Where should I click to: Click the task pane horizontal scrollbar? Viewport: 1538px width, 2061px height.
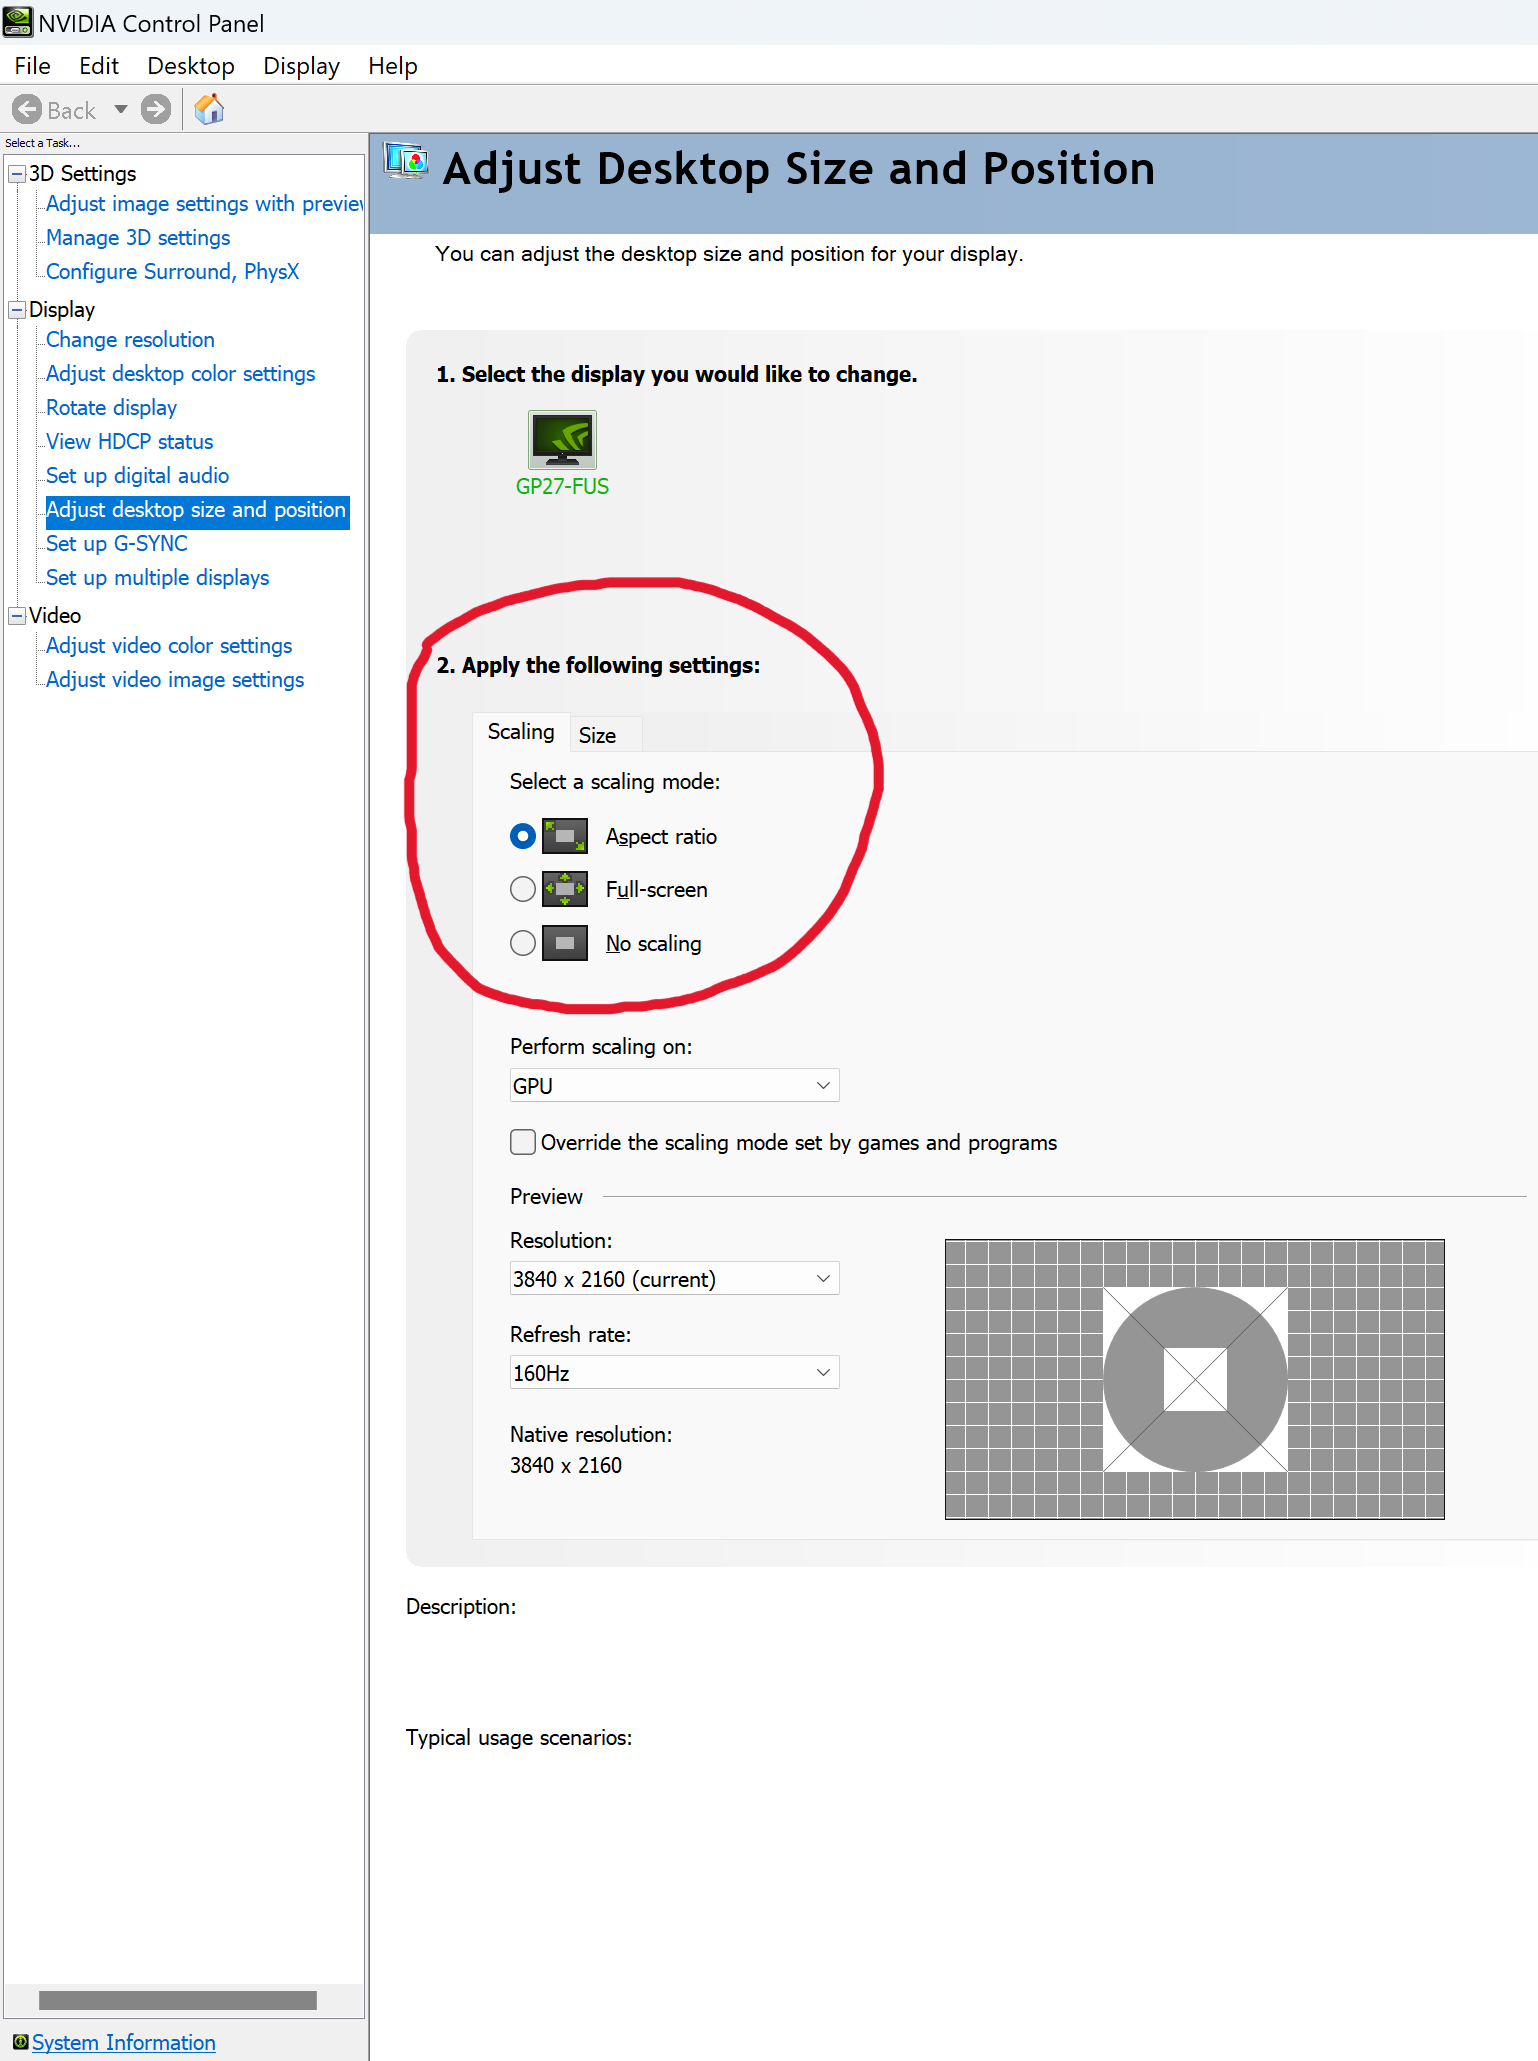tap(178, 2000)
